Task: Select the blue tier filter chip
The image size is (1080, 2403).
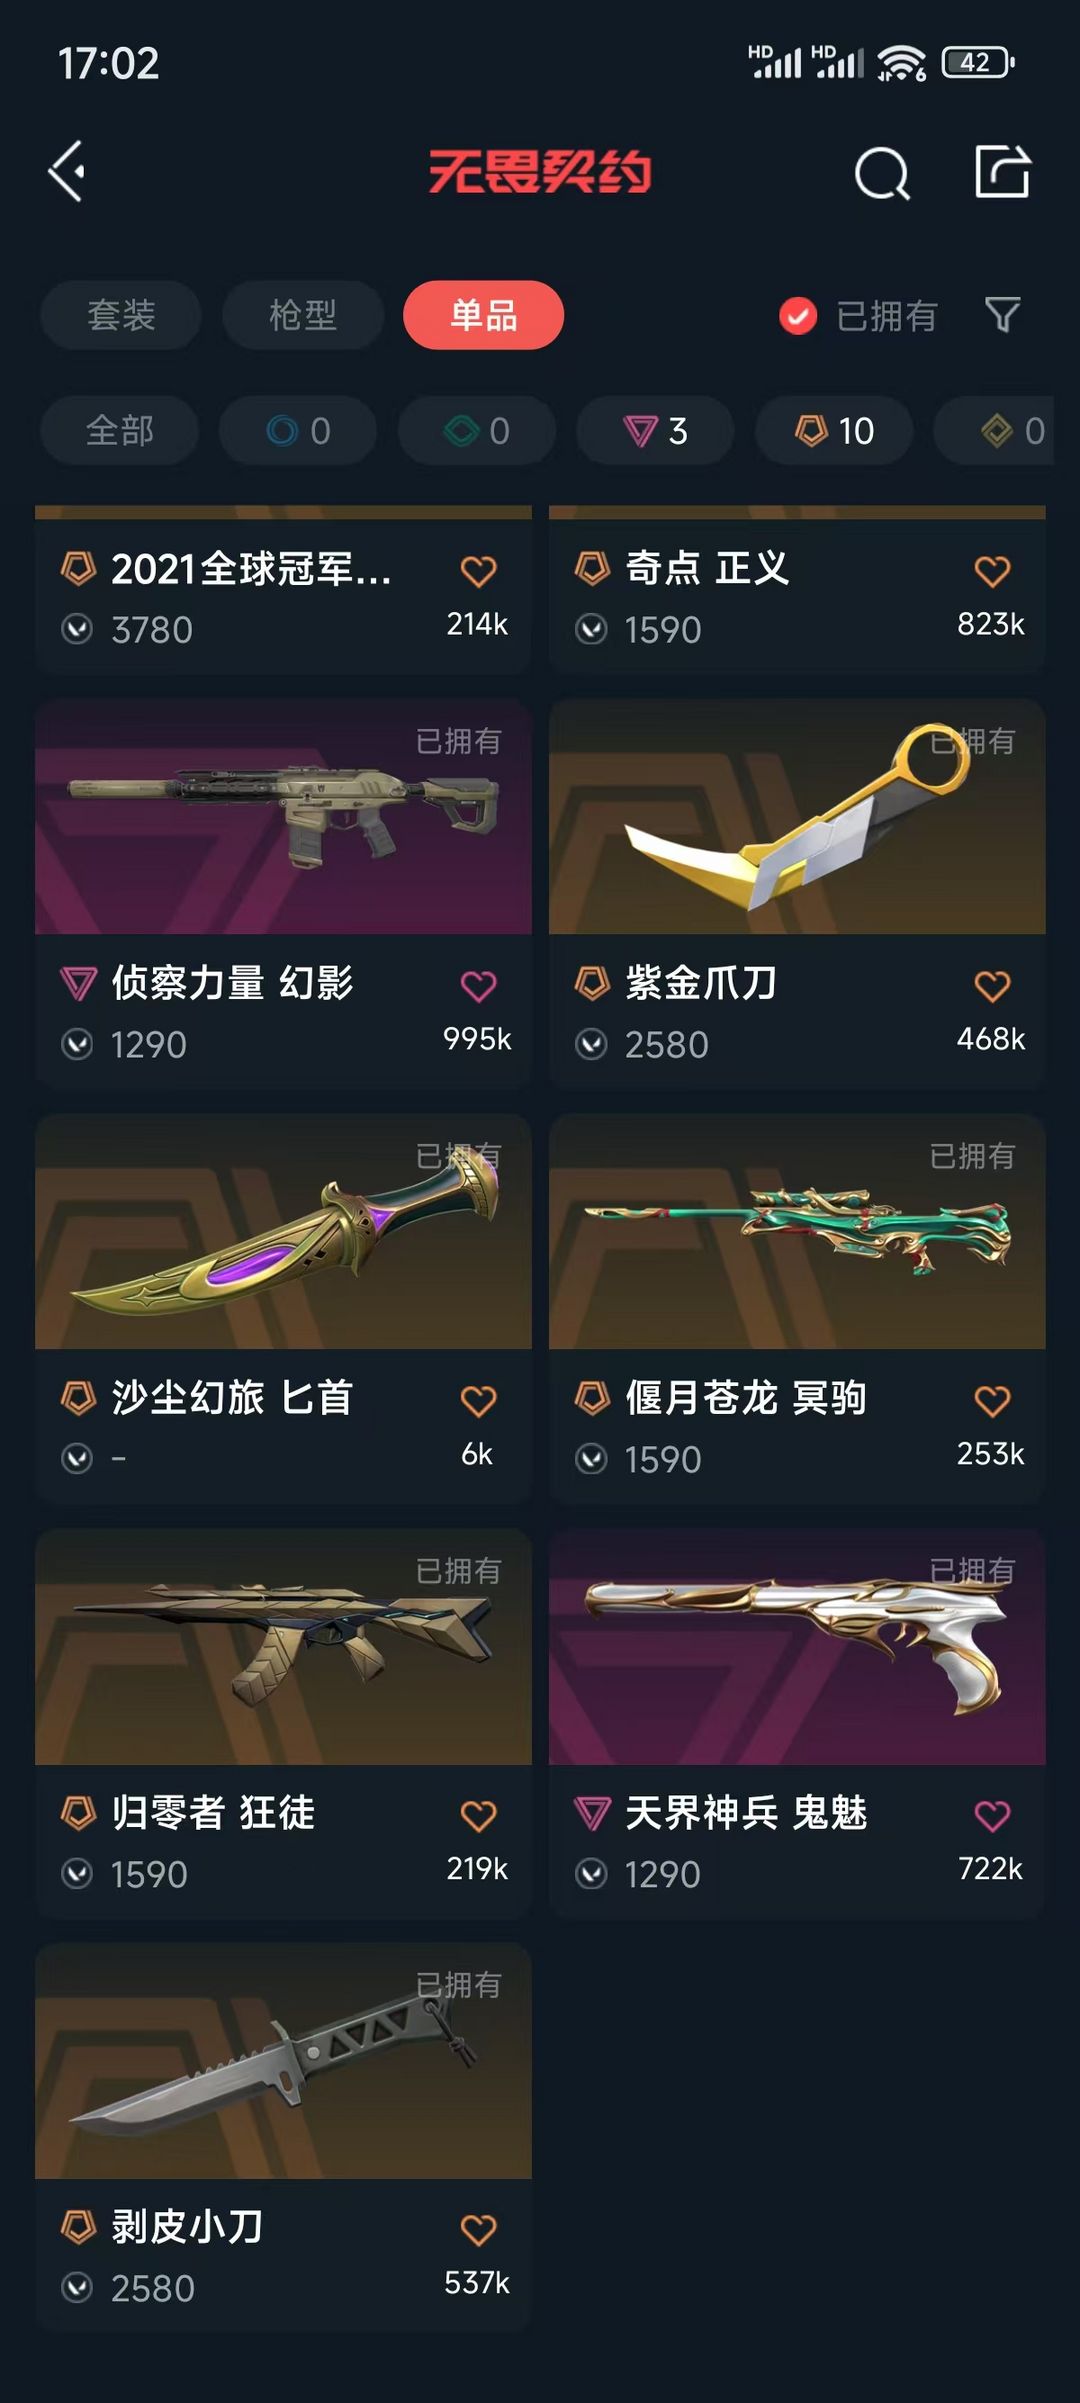Action: (298, 431)
